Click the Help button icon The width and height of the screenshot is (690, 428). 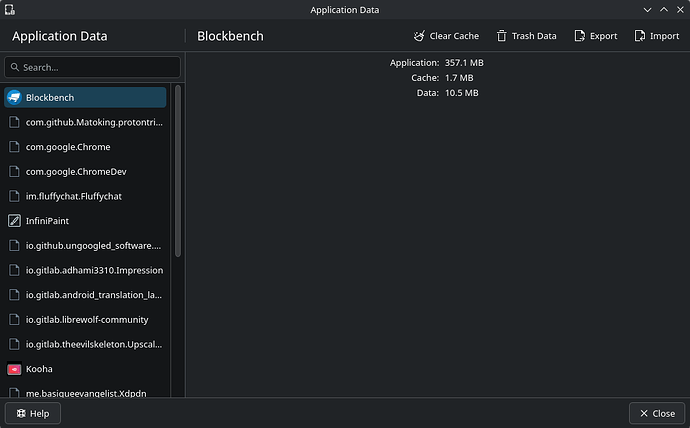pyautogui.click(x=21, y=413)
